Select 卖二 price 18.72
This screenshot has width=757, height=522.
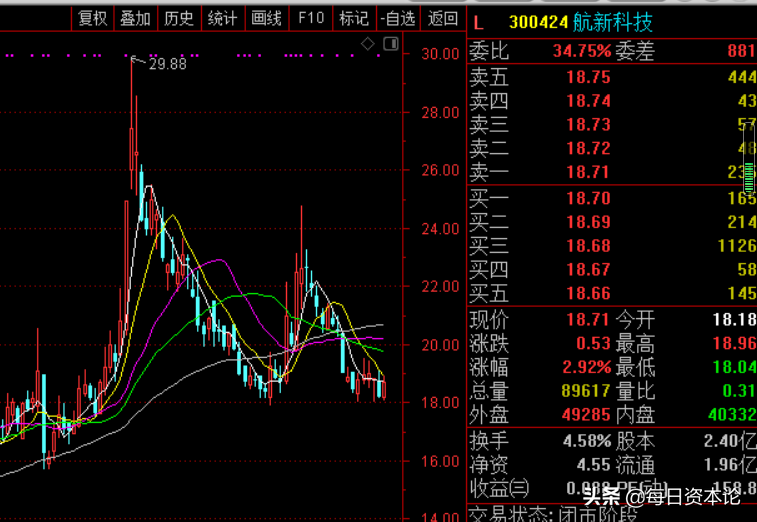(589, 148)
